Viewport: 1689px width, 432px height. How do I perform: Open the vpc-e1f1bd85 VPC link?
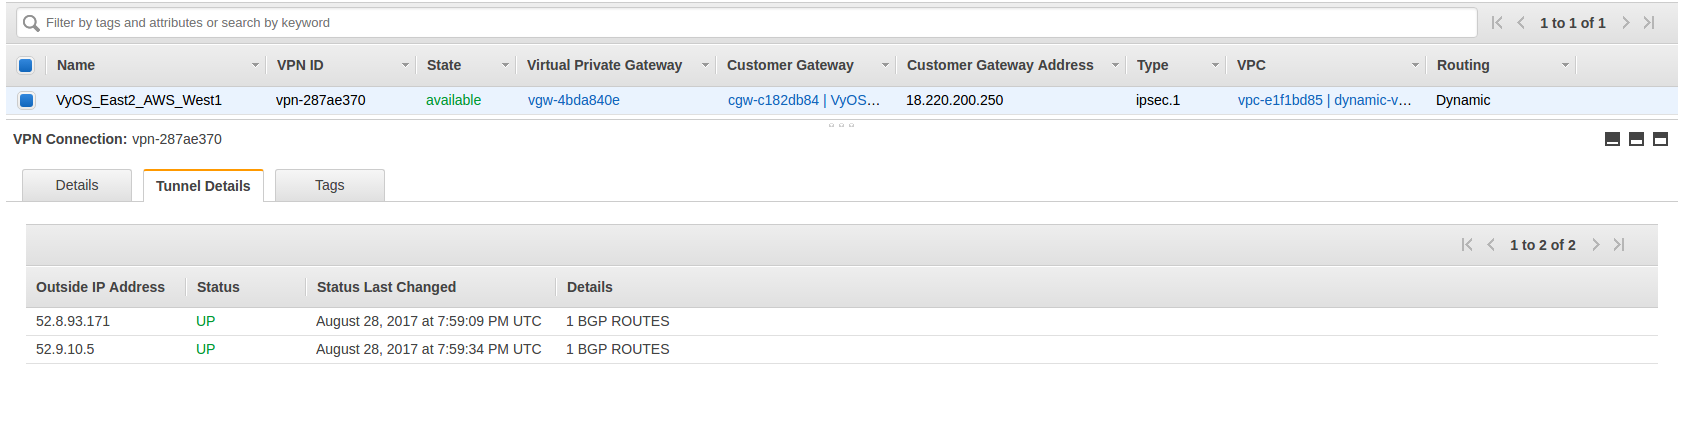pos(1280,100)
